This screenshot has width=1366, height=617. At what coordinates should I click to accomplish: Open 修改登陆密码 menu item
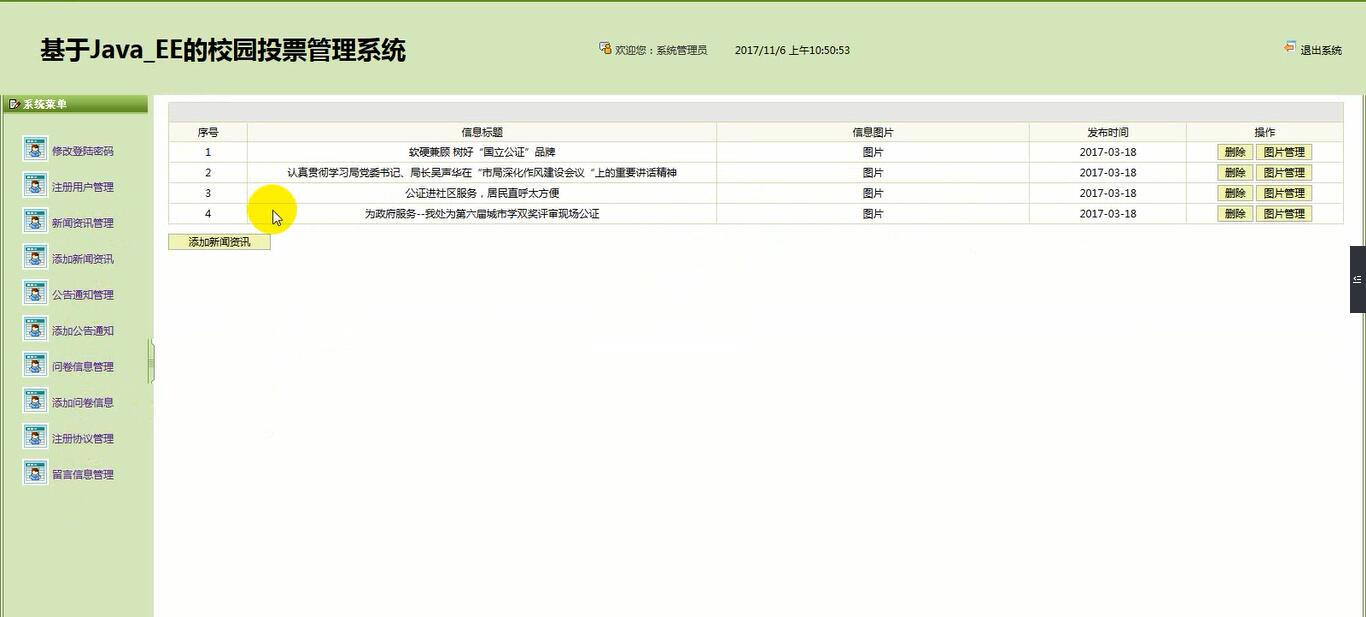coord(83,151)
